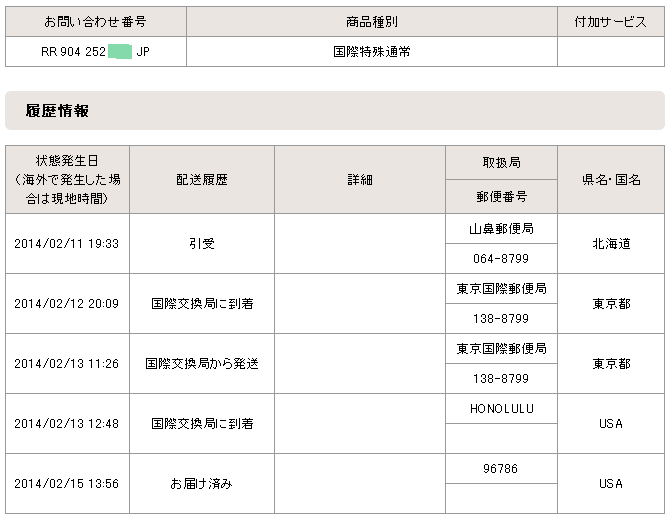Click the 郵便番号 header cell
Image resolution: width=669 pixels, height=520 pixels.
point(501,197)
